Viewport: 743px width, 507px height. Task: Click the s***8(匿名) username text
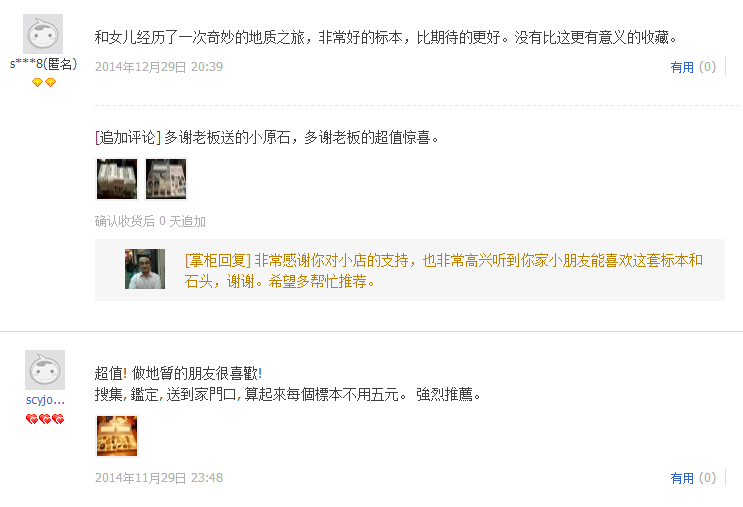[x=44, y=64]
